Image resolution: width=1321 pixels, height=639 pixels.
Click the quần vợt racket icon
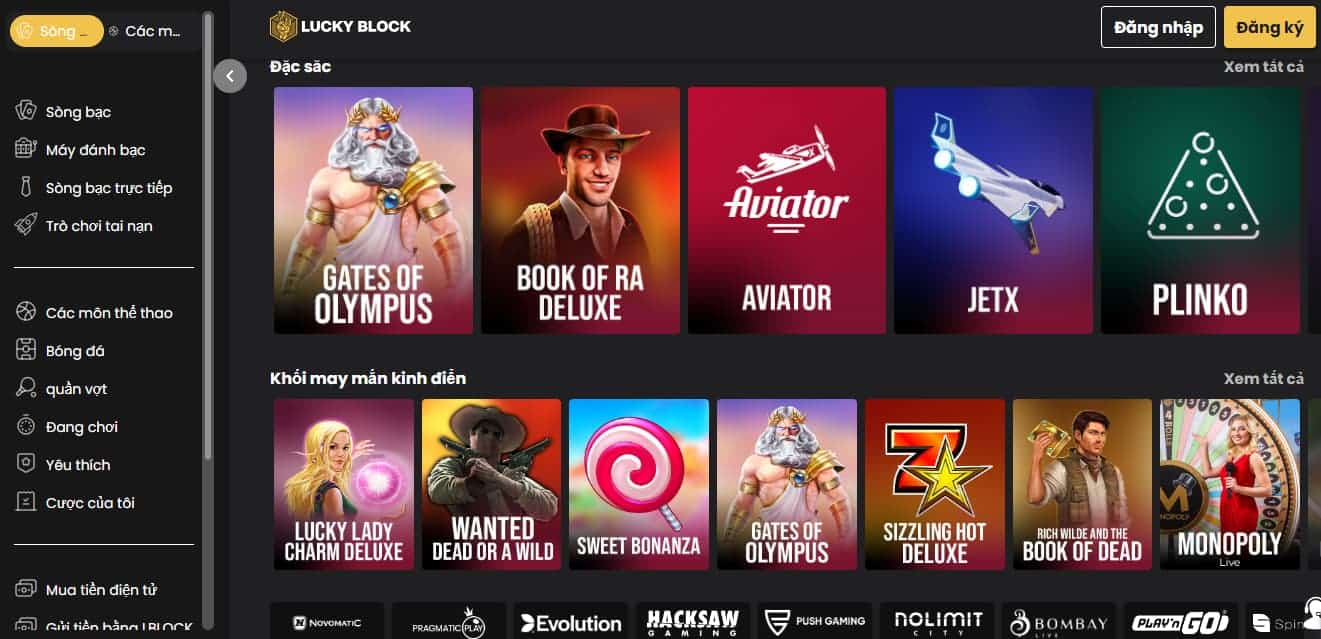tap(26, 388)
